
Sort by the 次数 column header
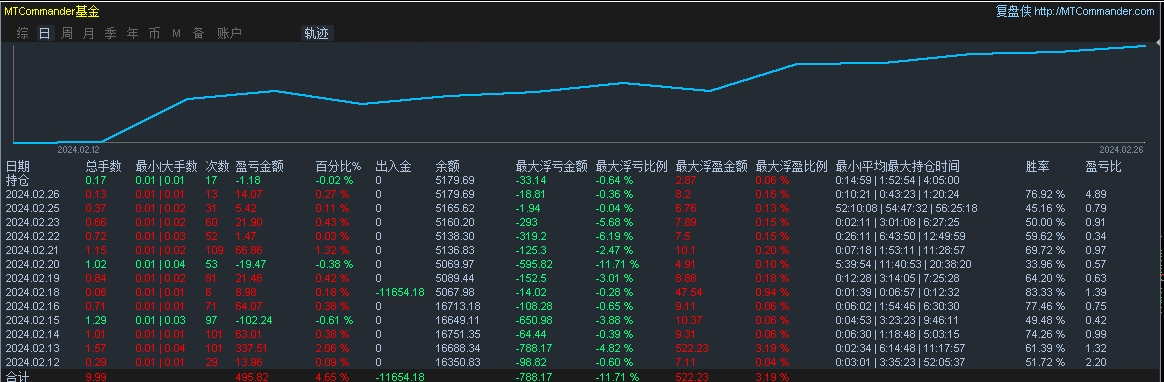(x=218, y=167)
